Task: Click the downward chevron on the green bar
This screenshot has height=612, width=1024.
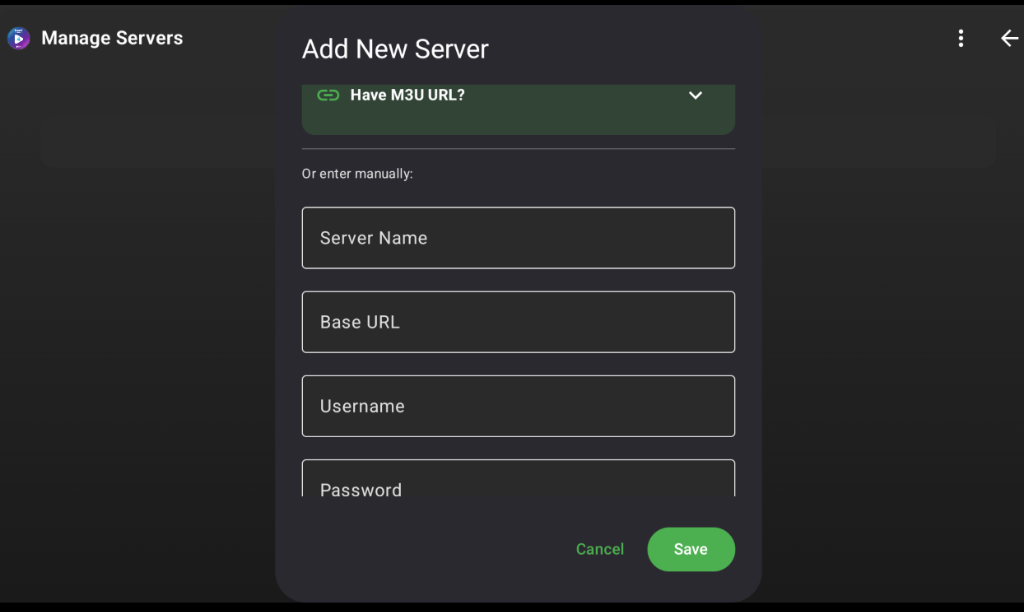Action: point(695,95)
